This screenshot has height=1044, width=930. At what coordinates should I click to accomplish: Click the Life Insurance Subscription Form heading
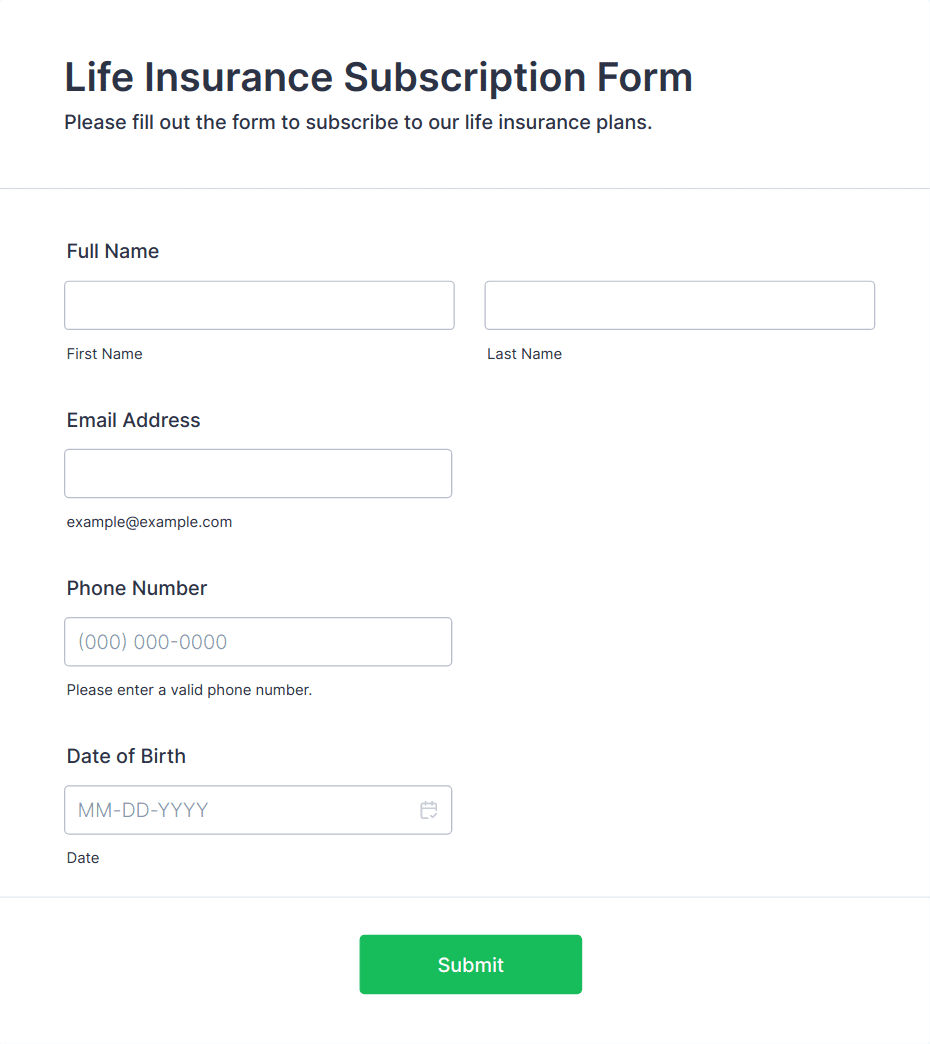point(378,77)
